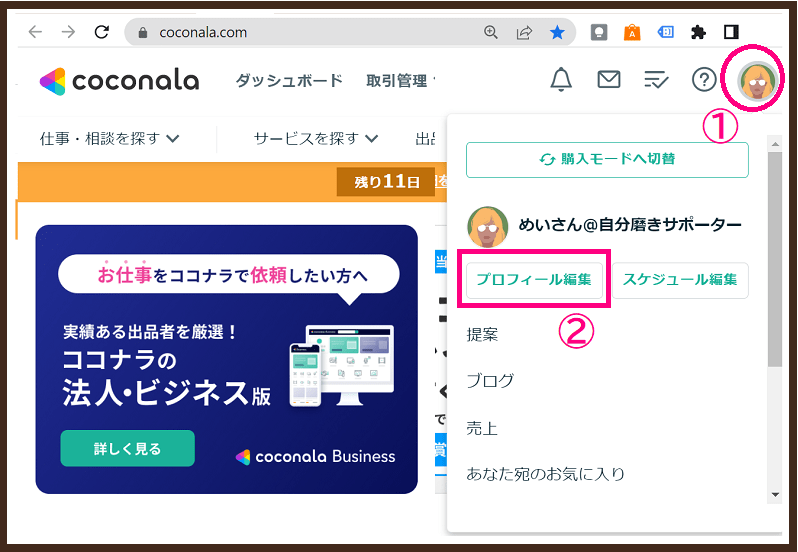The width and height of the screenshot is (798, 552).
Task: Click the coconala logo
Action: [119, 81]
